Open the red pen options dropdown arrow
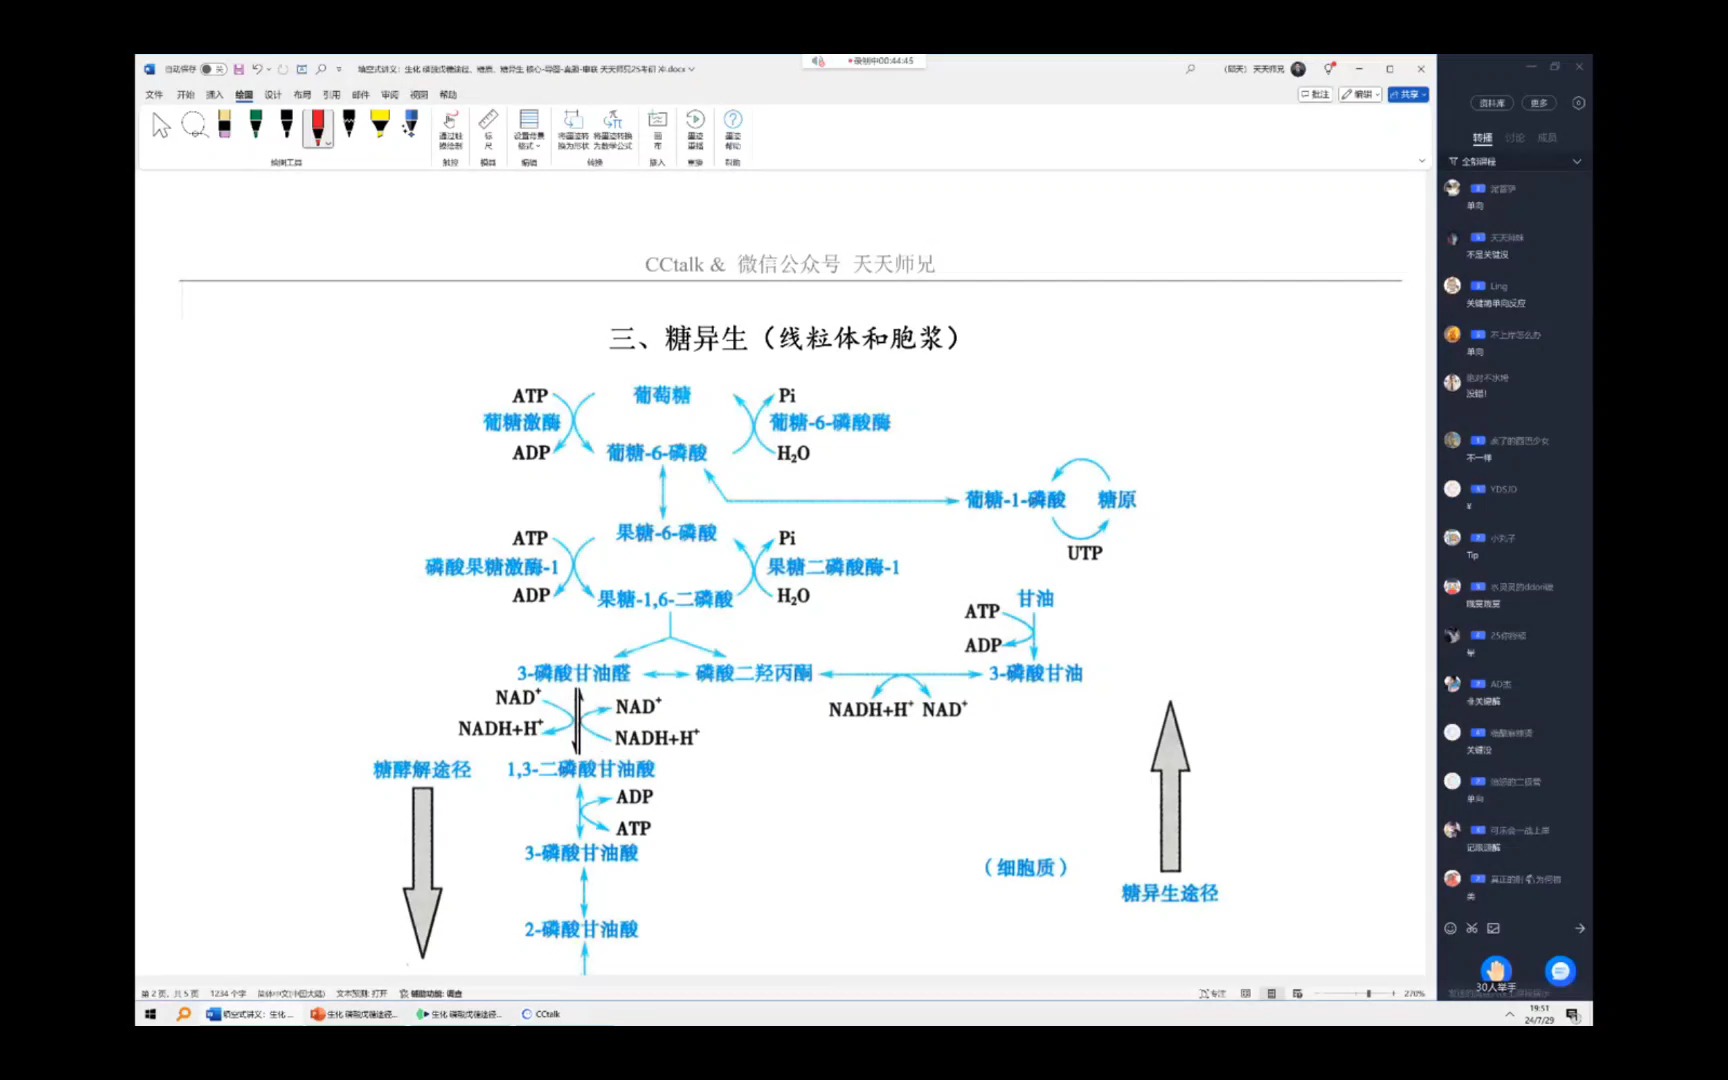1728x1080 pixels. coord(328,143)
